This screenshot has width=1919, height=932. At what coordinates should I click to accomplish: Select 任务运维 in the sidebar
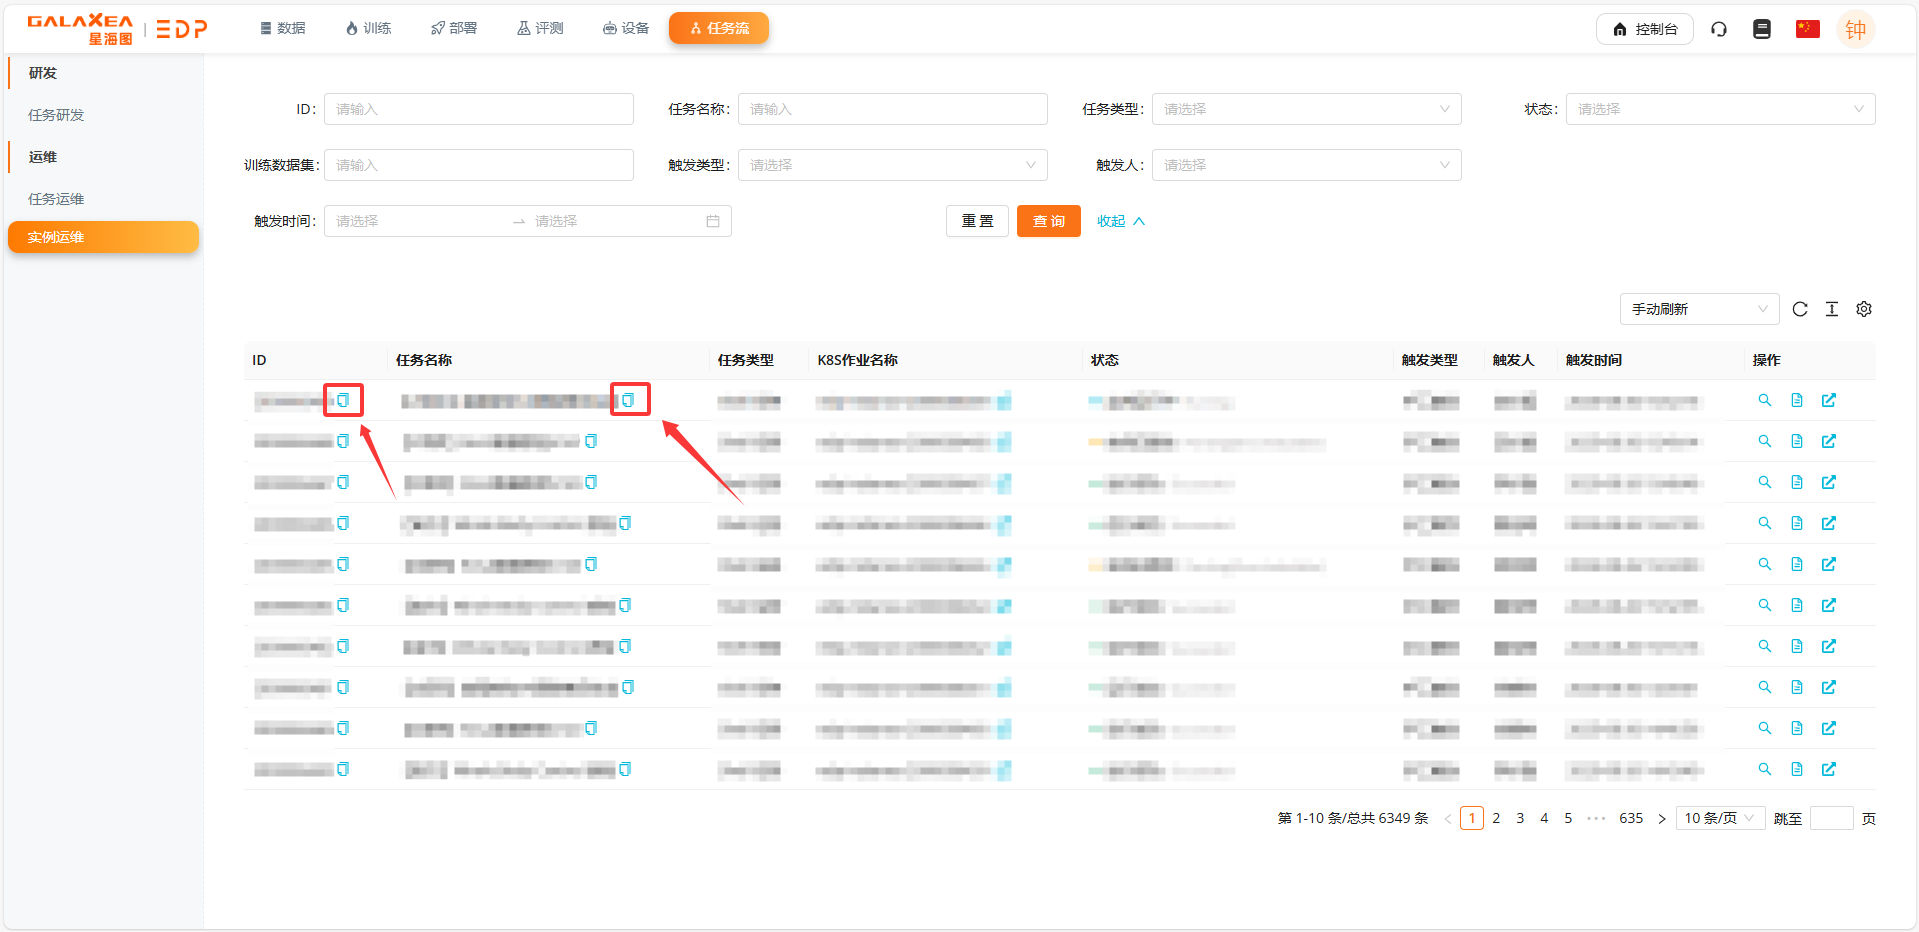click(x=56, y=199)
